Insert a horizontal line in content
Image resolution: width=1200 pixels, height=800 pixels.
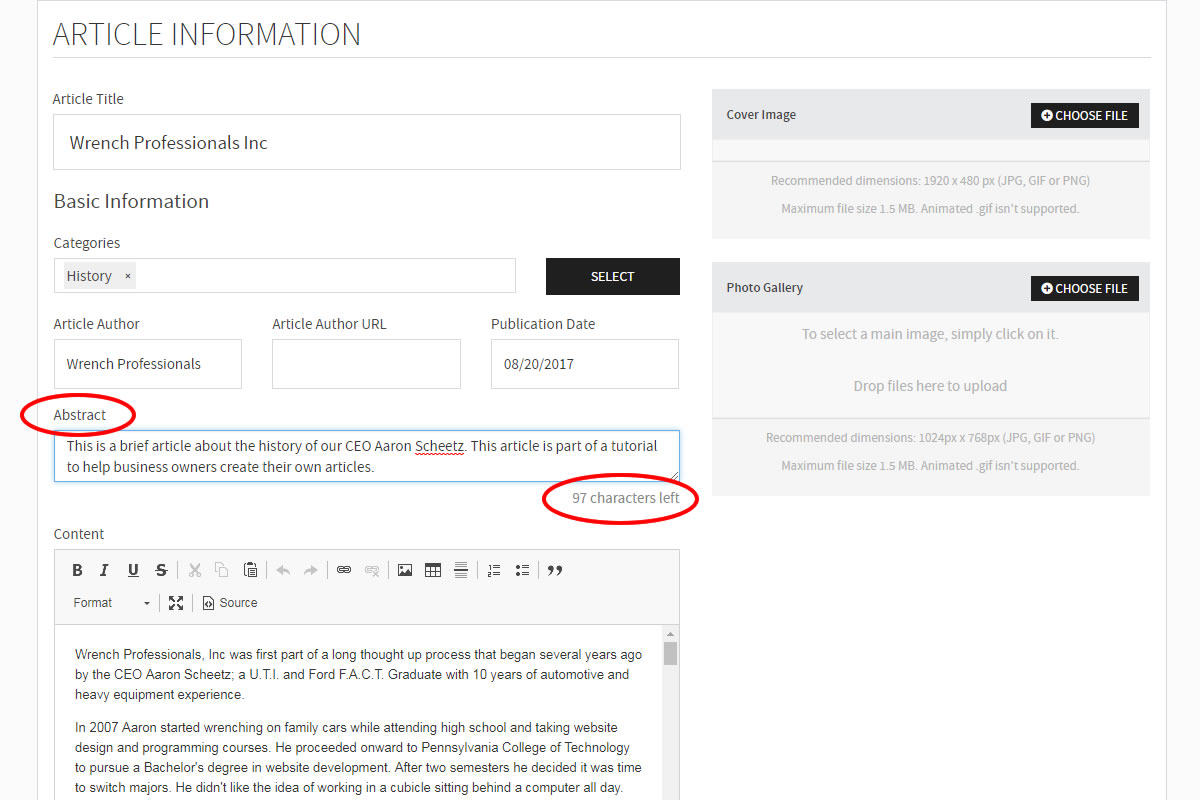[461, 570]
